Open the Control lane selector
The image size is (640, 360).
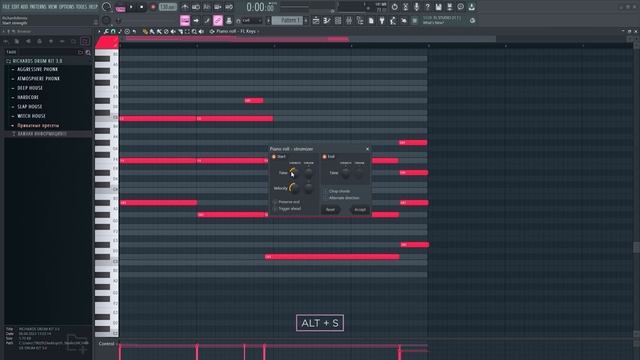[107, 344]
